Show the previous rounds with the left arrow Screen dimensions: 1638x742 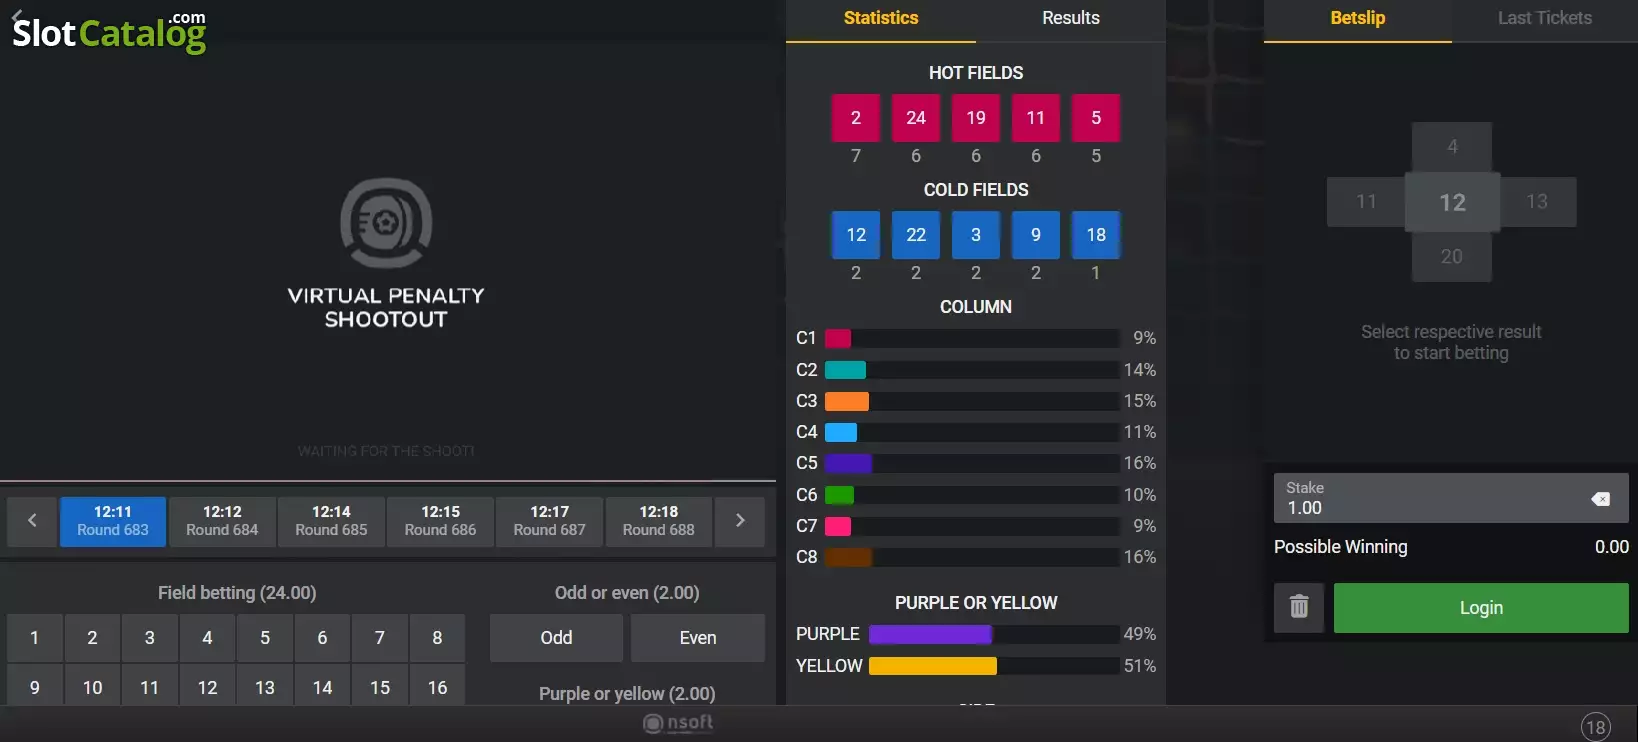coord(32,521)
